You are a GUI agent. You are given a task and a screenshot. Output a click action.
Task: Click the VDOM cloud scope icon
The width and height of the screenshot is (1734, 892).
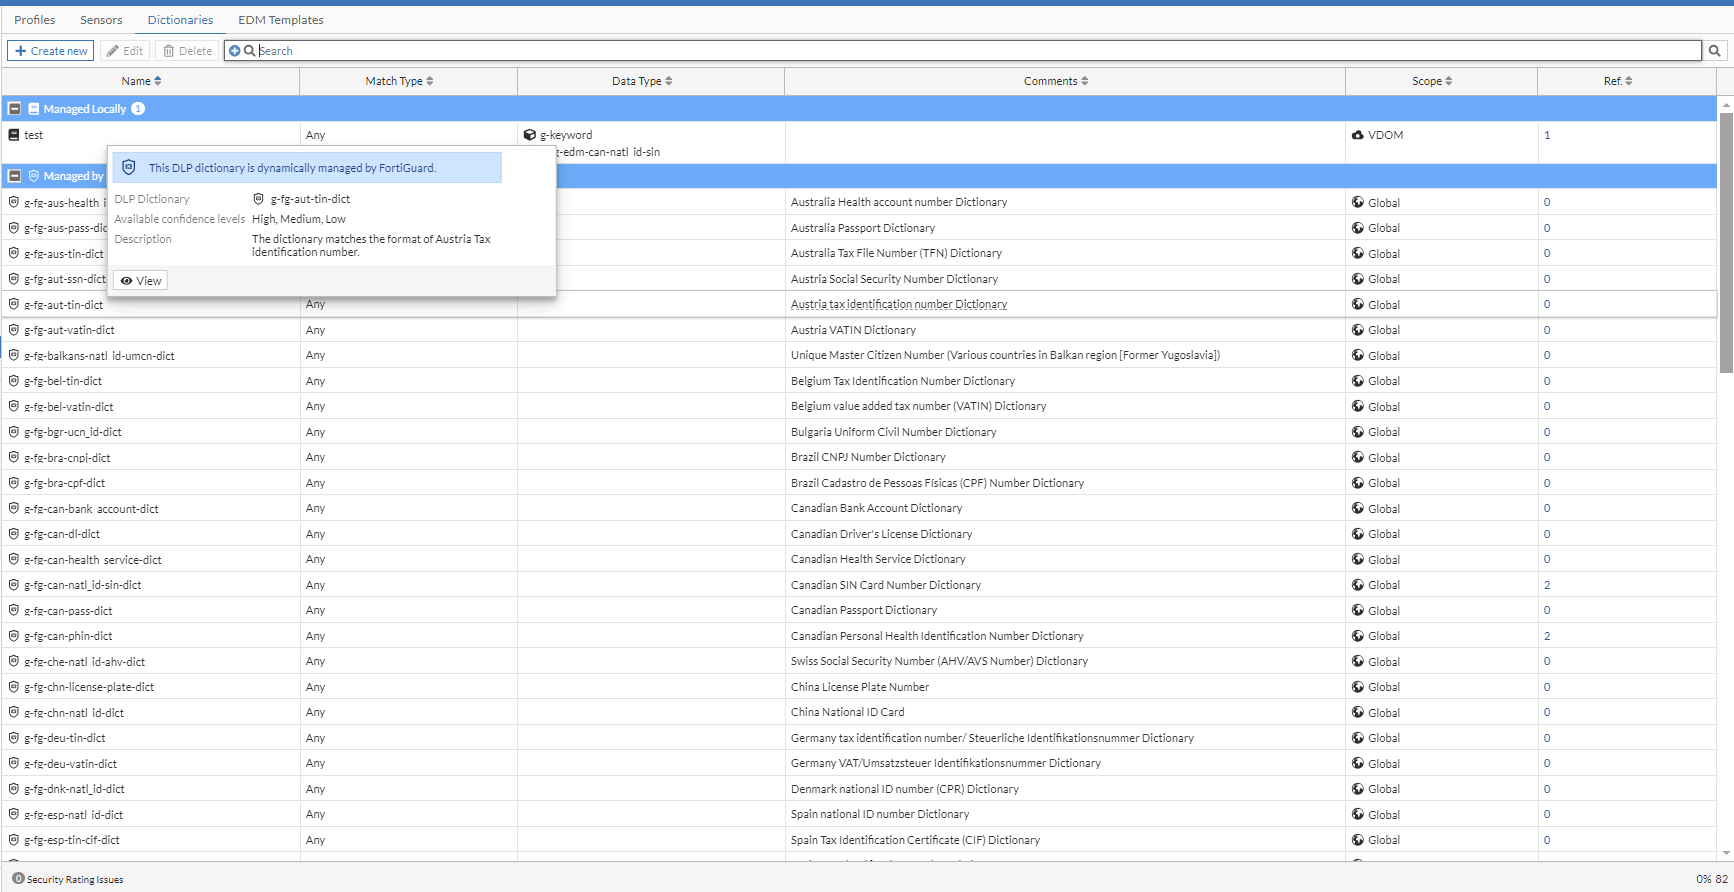coord(1358,135)
